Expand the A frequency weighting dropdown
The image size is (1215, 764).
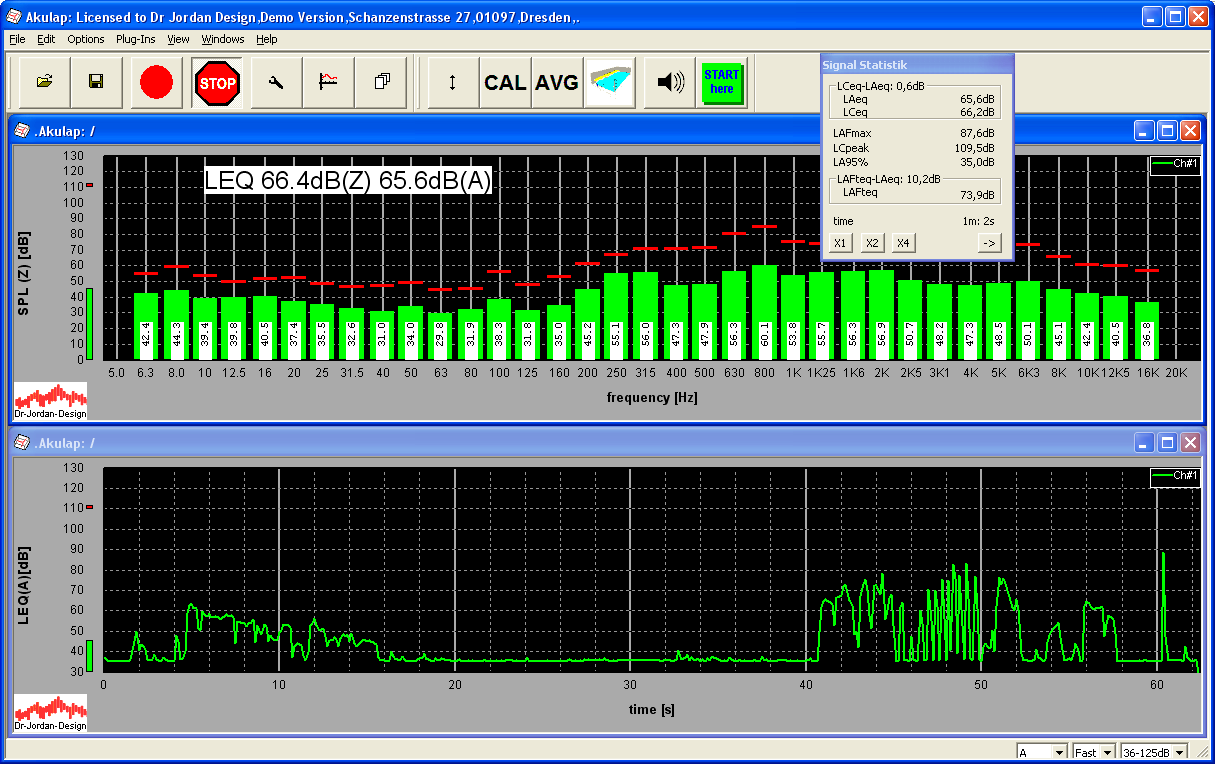[x=1059, y=752]
